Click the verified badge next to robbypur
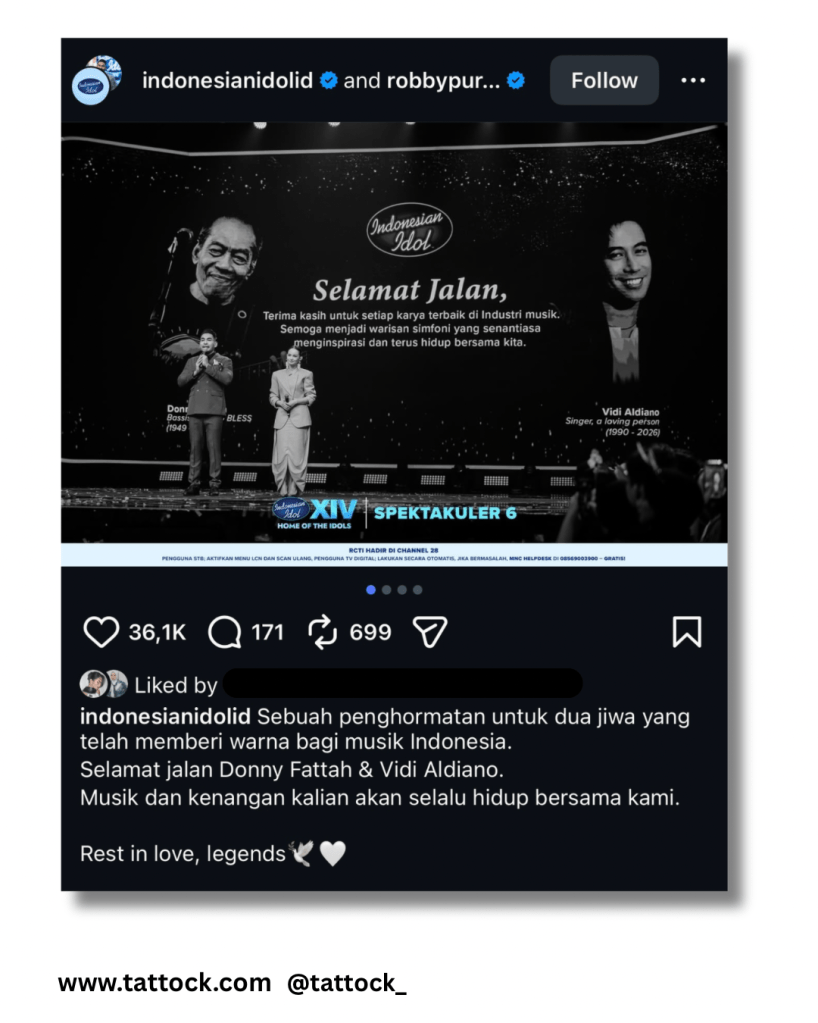Viewport: 818px width, 1023px height. coord(516,80)
